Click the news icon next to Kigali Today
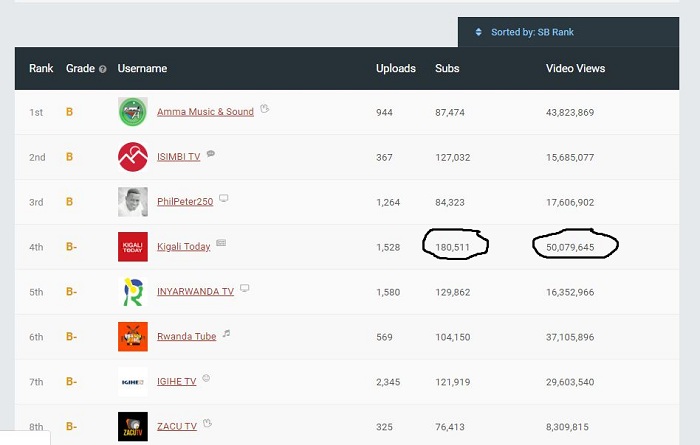The height and width of the screenshot is (445, 700). (x=221, y=243)
